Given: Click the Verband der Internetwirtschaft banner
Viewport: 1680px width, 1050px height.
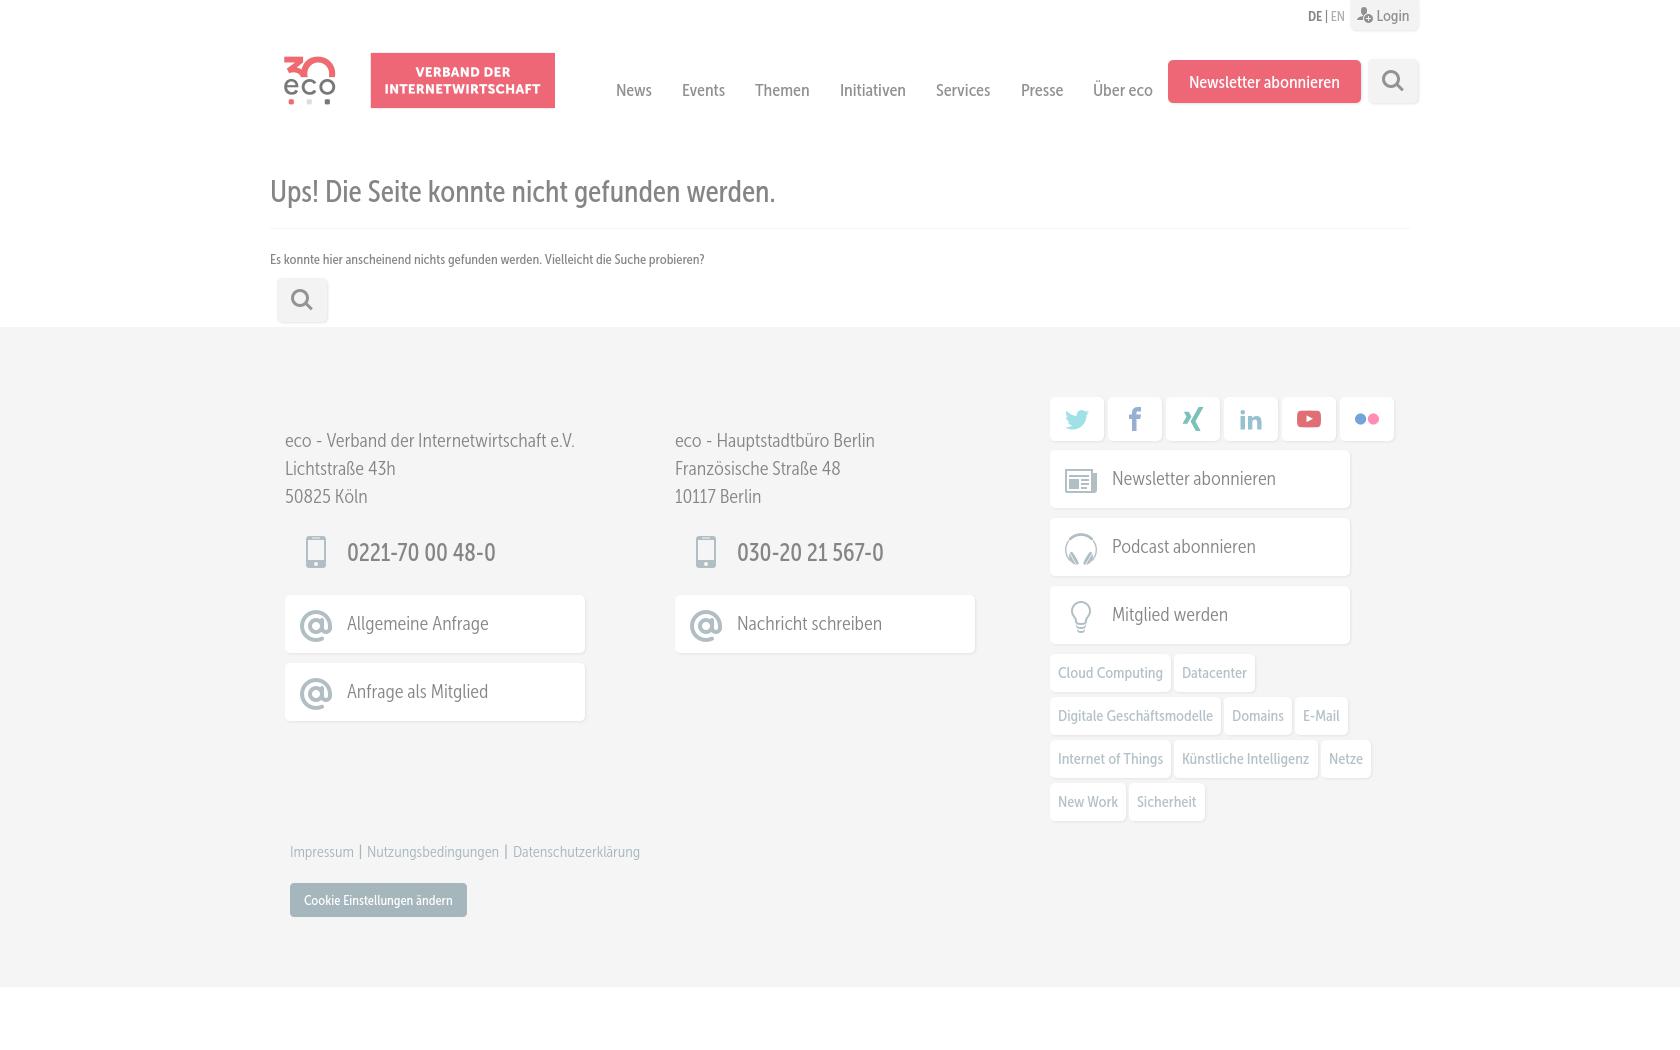Looking at the screenshot, I should 462,80.
